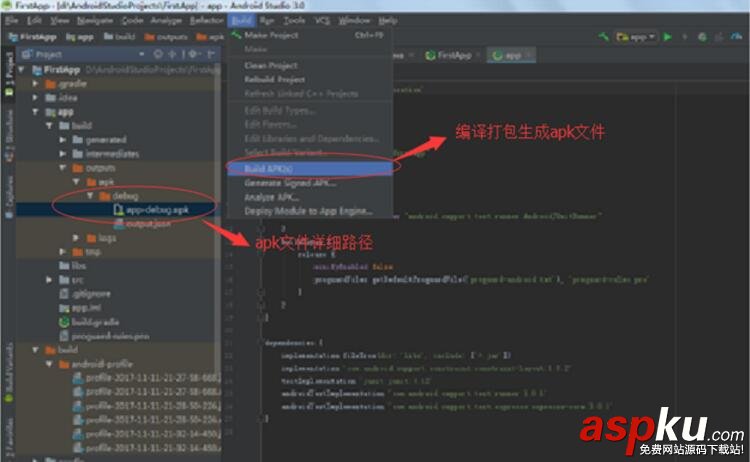Toggle the Favorites tool window tab

point(9,435)
